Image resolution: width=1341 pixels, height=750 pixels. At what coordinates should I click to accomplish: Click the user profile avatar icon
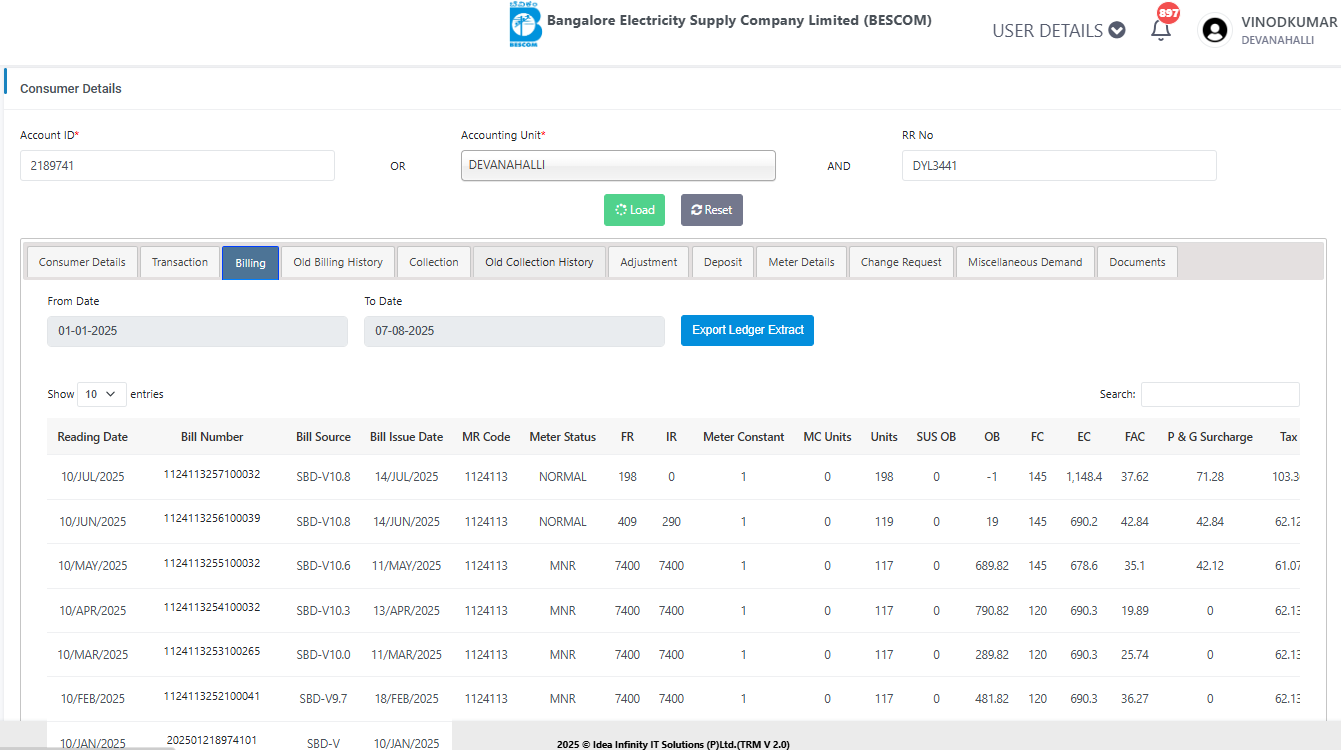(1215, 31)
